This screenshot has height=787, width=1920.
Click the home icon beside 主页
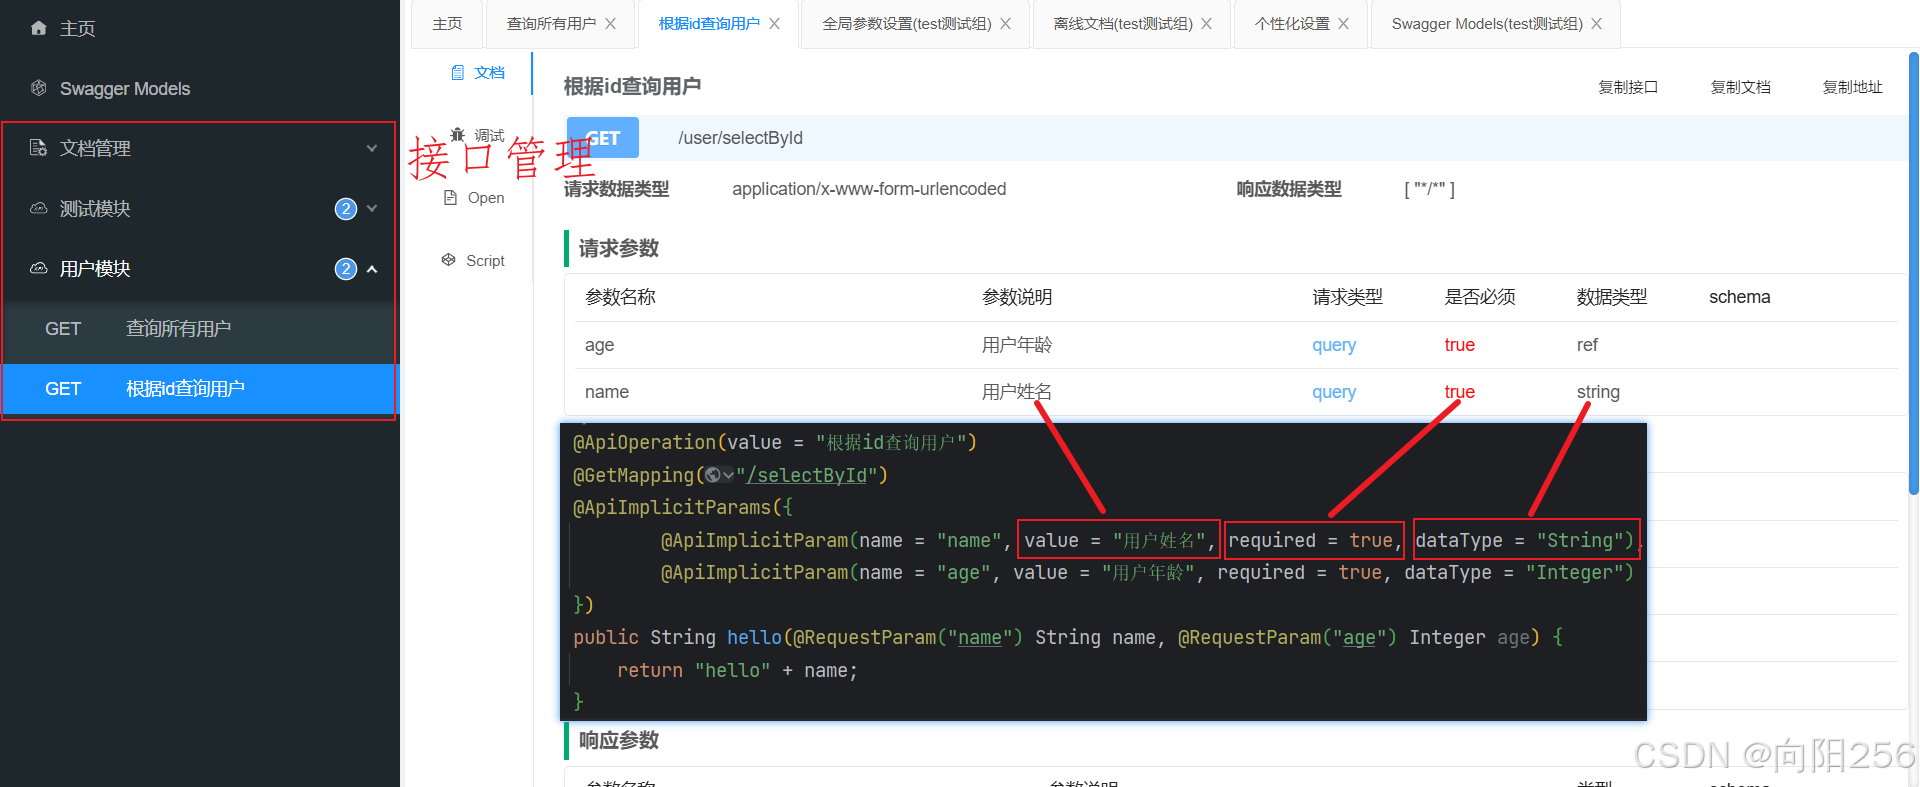pos(38,28)
